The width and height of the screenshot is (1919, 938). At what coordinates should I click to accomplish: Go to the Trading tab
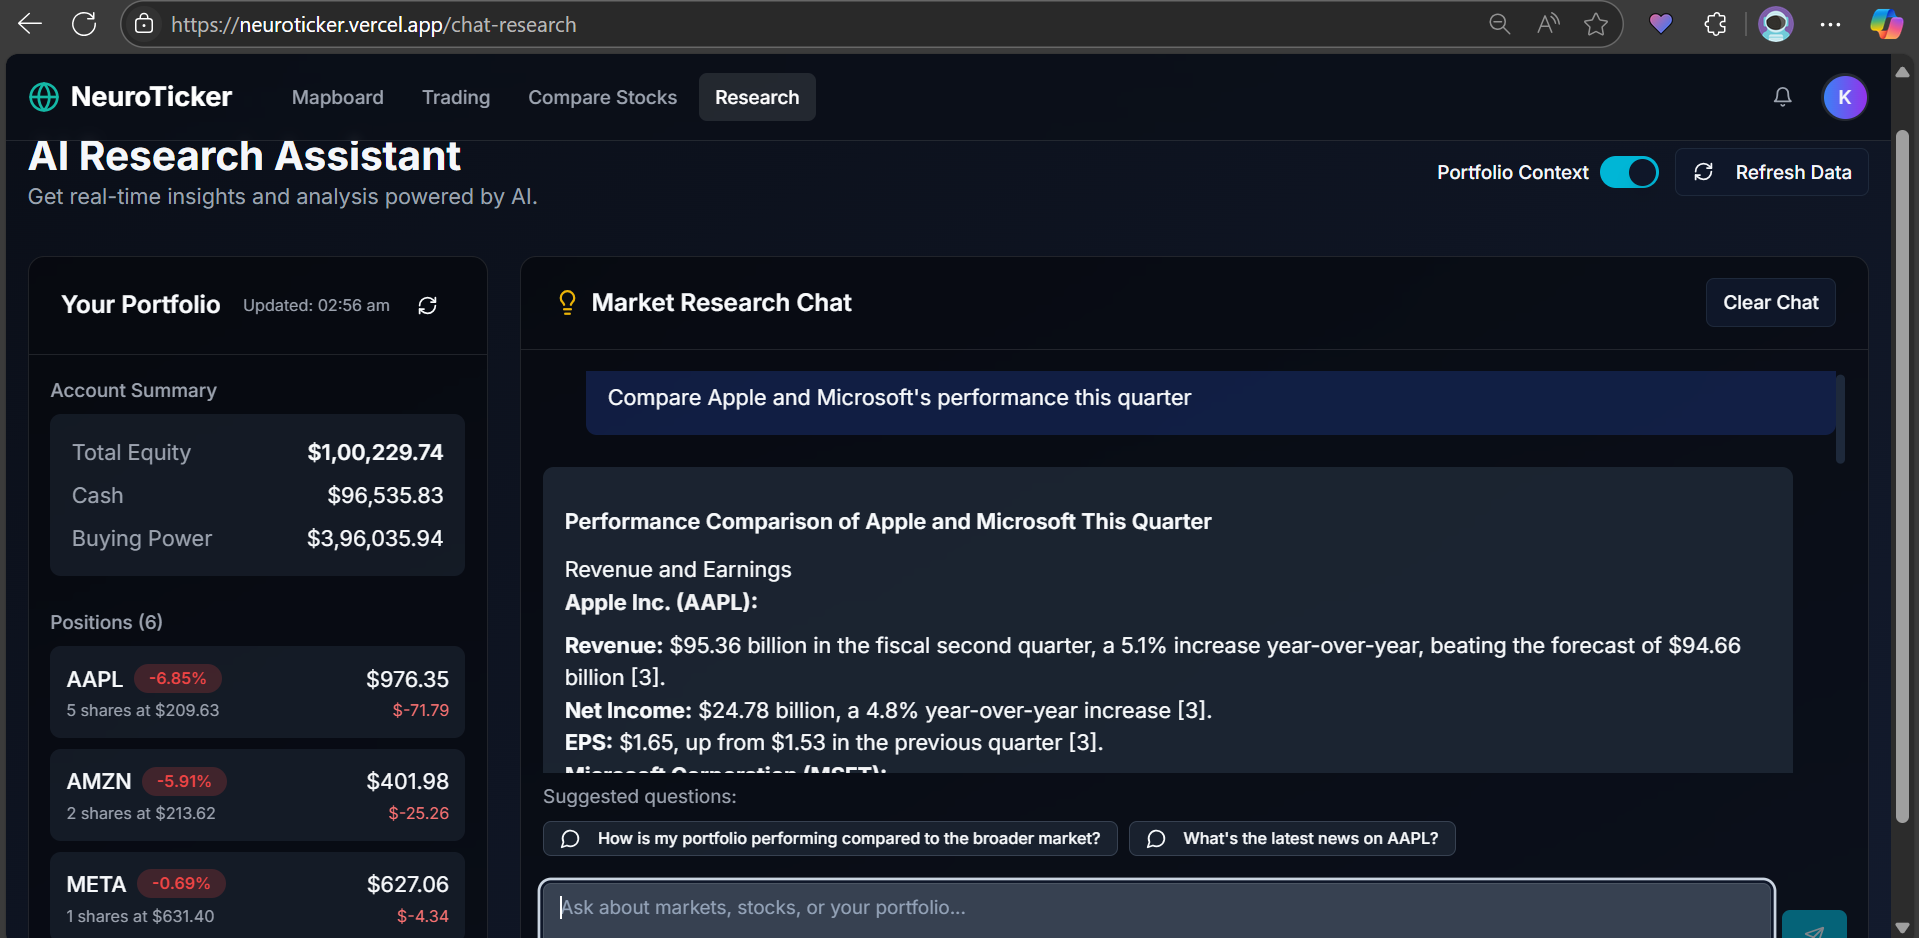456,97
